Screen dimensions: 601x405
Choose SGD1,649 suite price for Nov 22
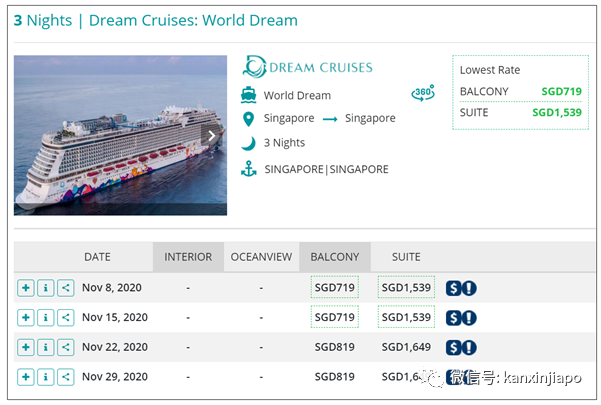406,347
